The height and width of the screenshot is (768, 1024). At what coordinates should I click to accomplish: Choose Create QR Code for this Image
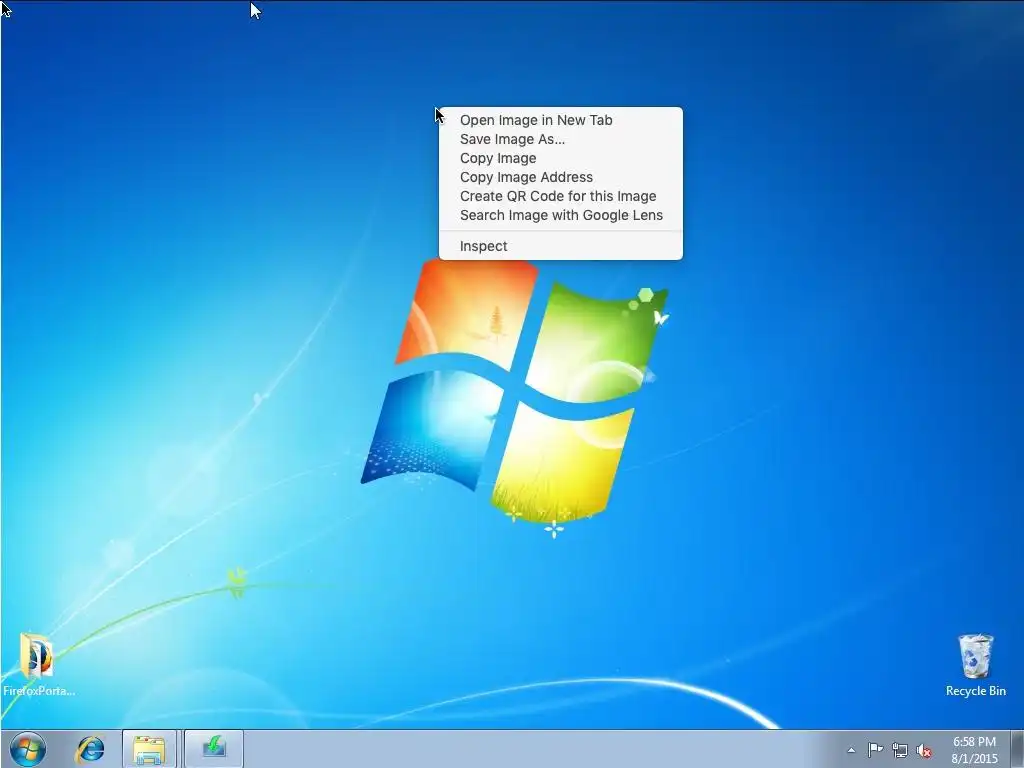560,196
